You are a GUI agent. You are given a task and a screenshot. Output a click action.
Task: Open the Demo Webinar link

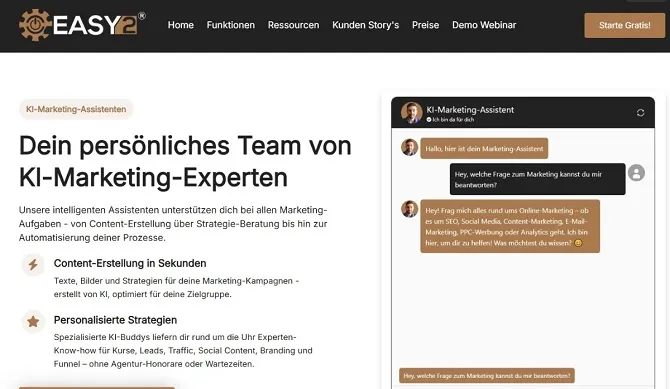pos(484,25)
